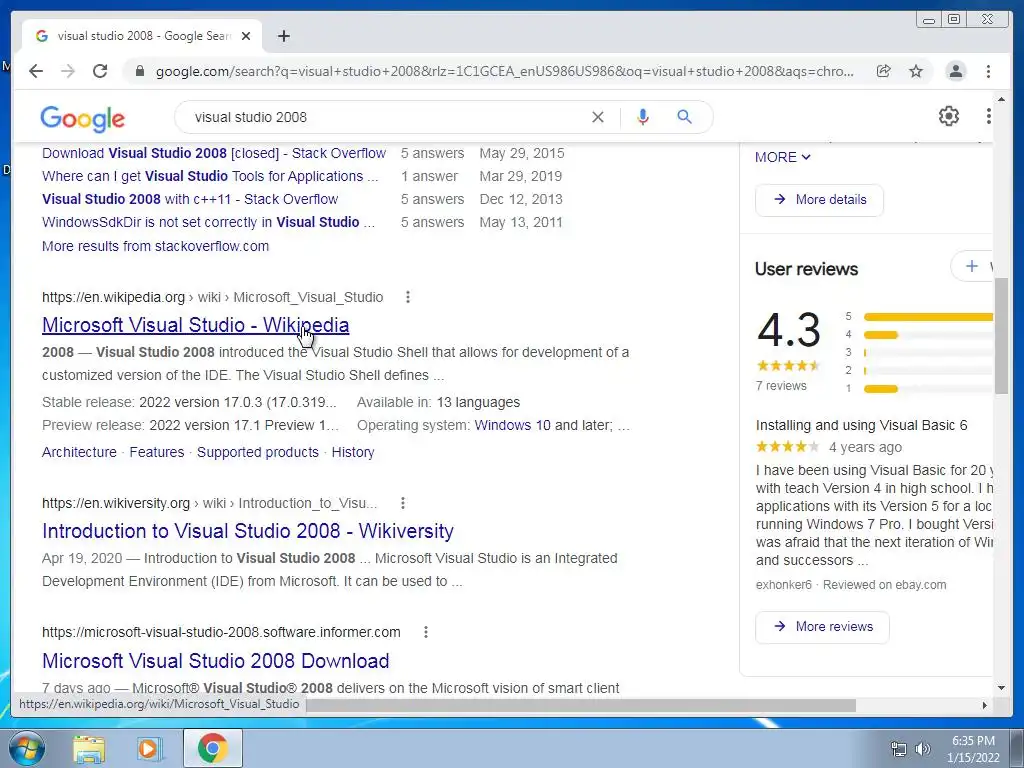Click the More reviews button
Viewport: 1024px width, 768px height.
[822, 627]
